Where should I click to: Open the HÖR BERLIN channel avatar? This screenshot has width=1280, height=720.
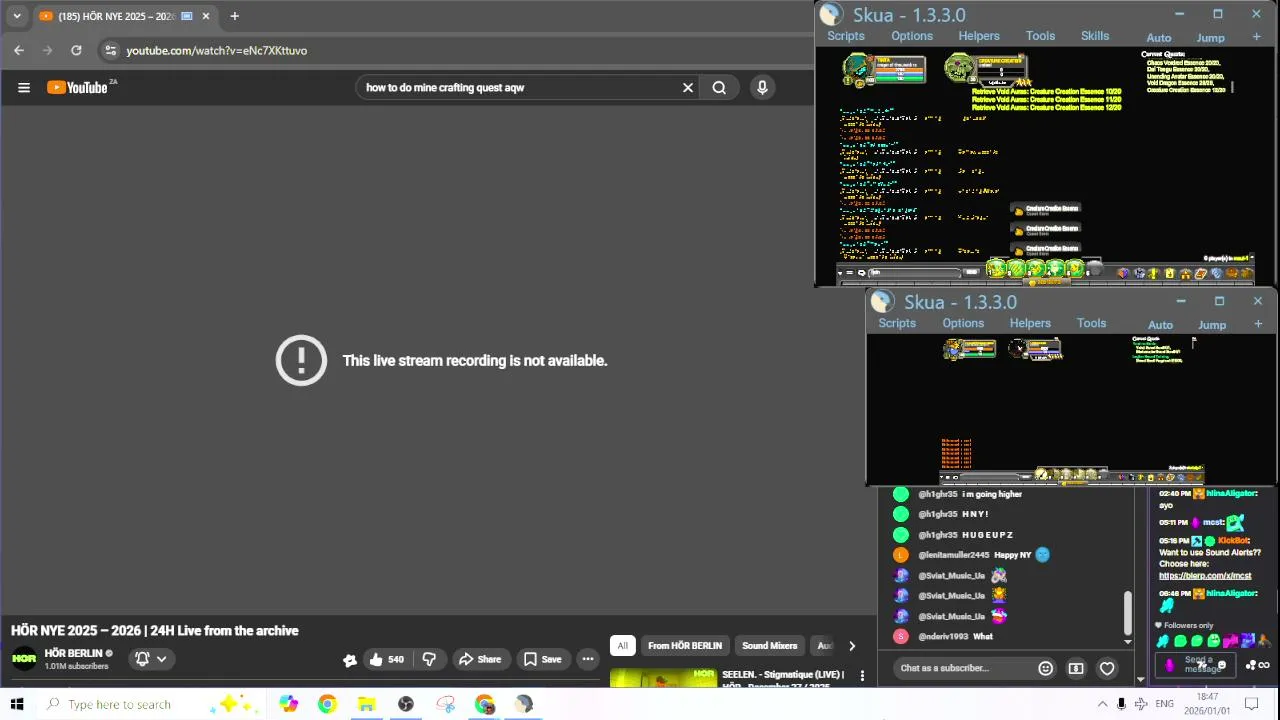tap(24, 659)
